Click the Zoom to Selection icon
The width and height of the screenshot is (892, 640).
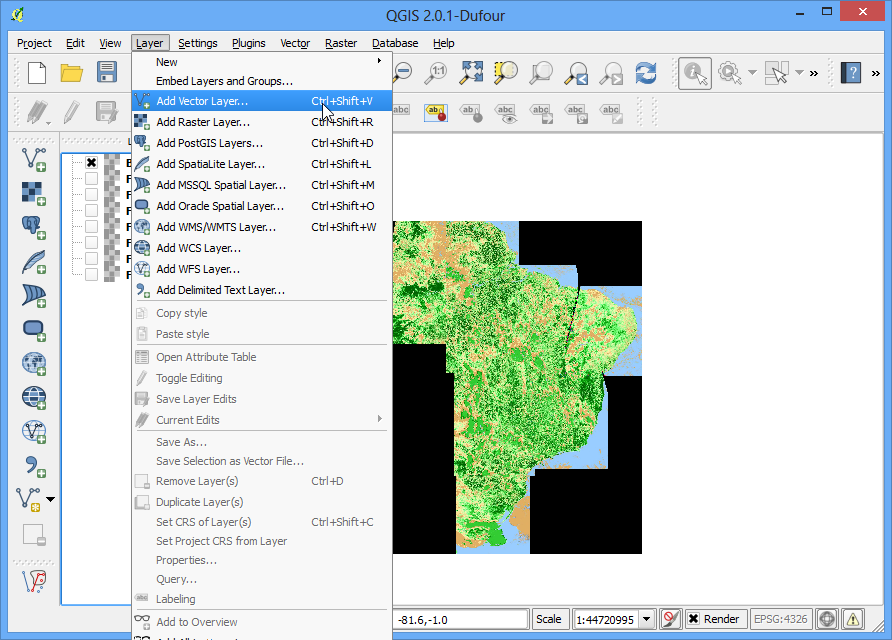[506, 73]
